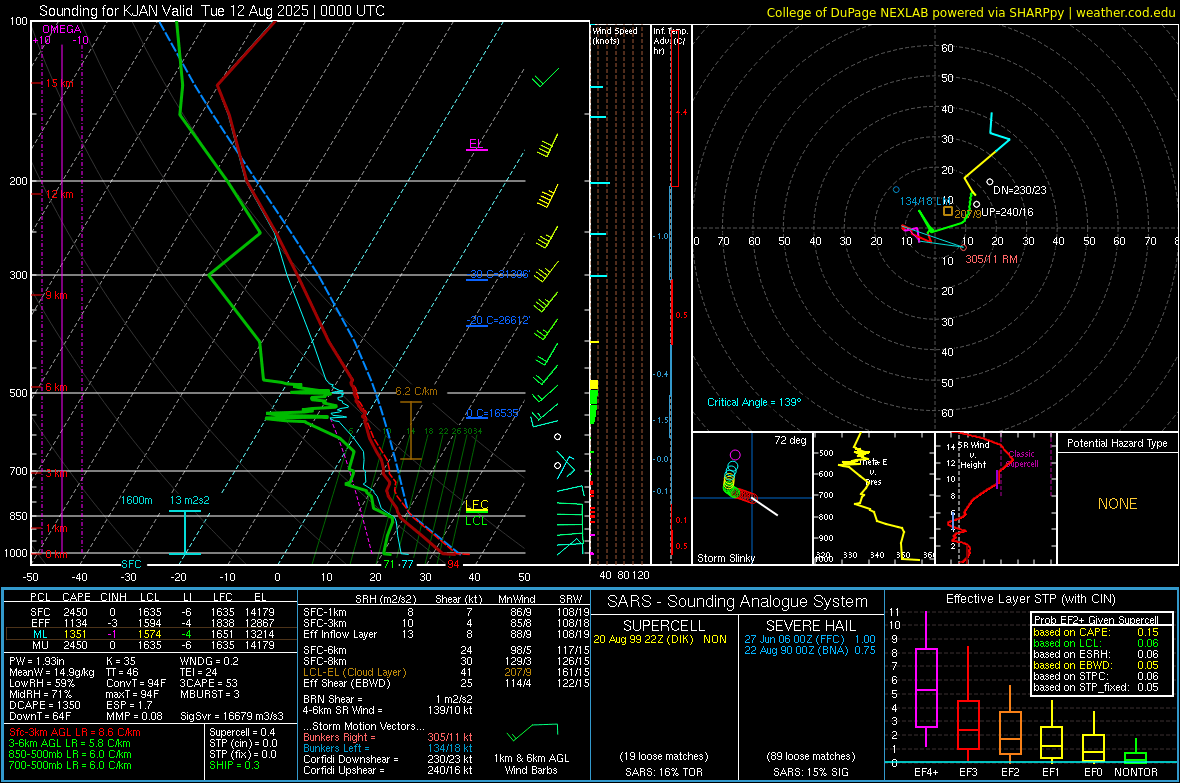Click the SARS: 16% TOR text
This screenshot has height=783, width=1180.
point(663,772)
